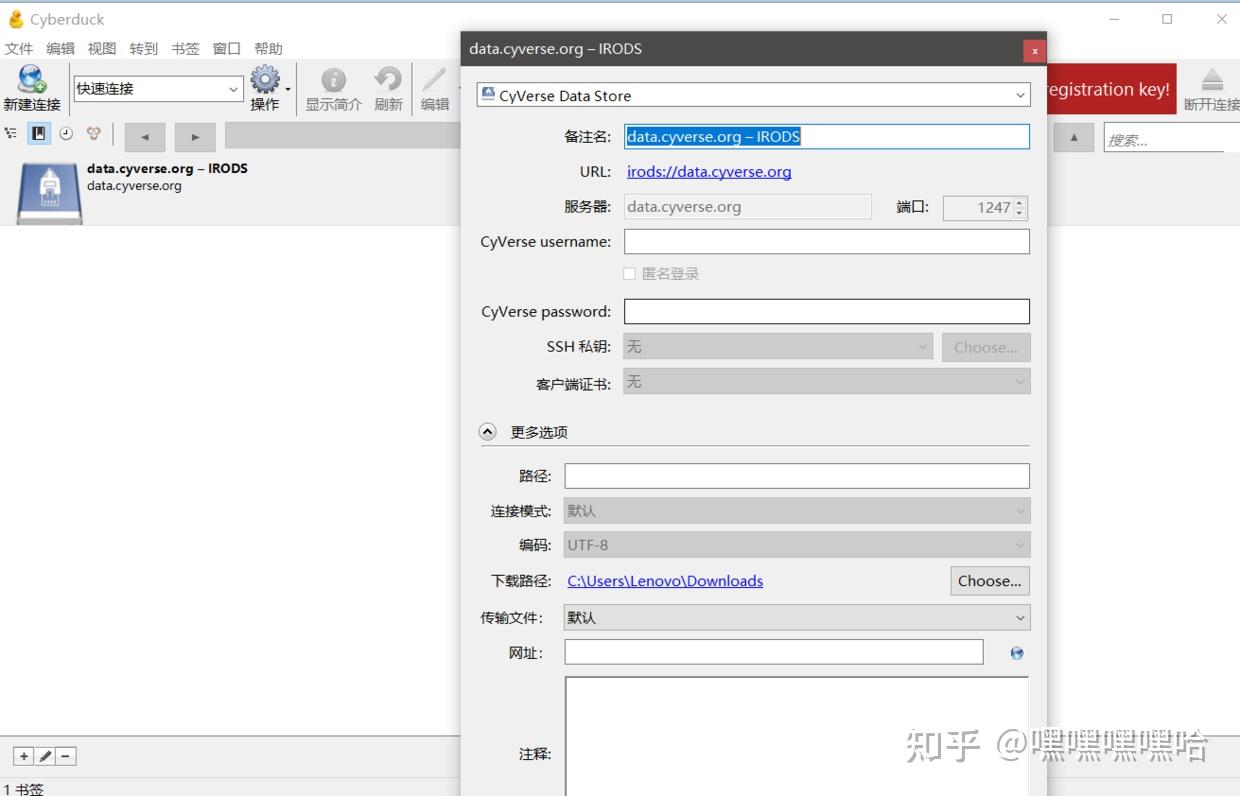Delete selected bookmark using the minus icon
1240x796 pixels.
(65, 756)
